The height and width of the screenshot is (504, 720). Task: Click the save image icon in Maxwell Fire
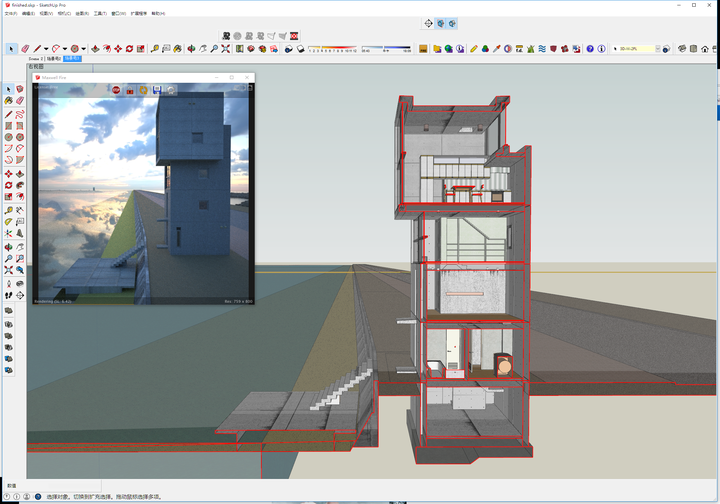pos(157,90)
